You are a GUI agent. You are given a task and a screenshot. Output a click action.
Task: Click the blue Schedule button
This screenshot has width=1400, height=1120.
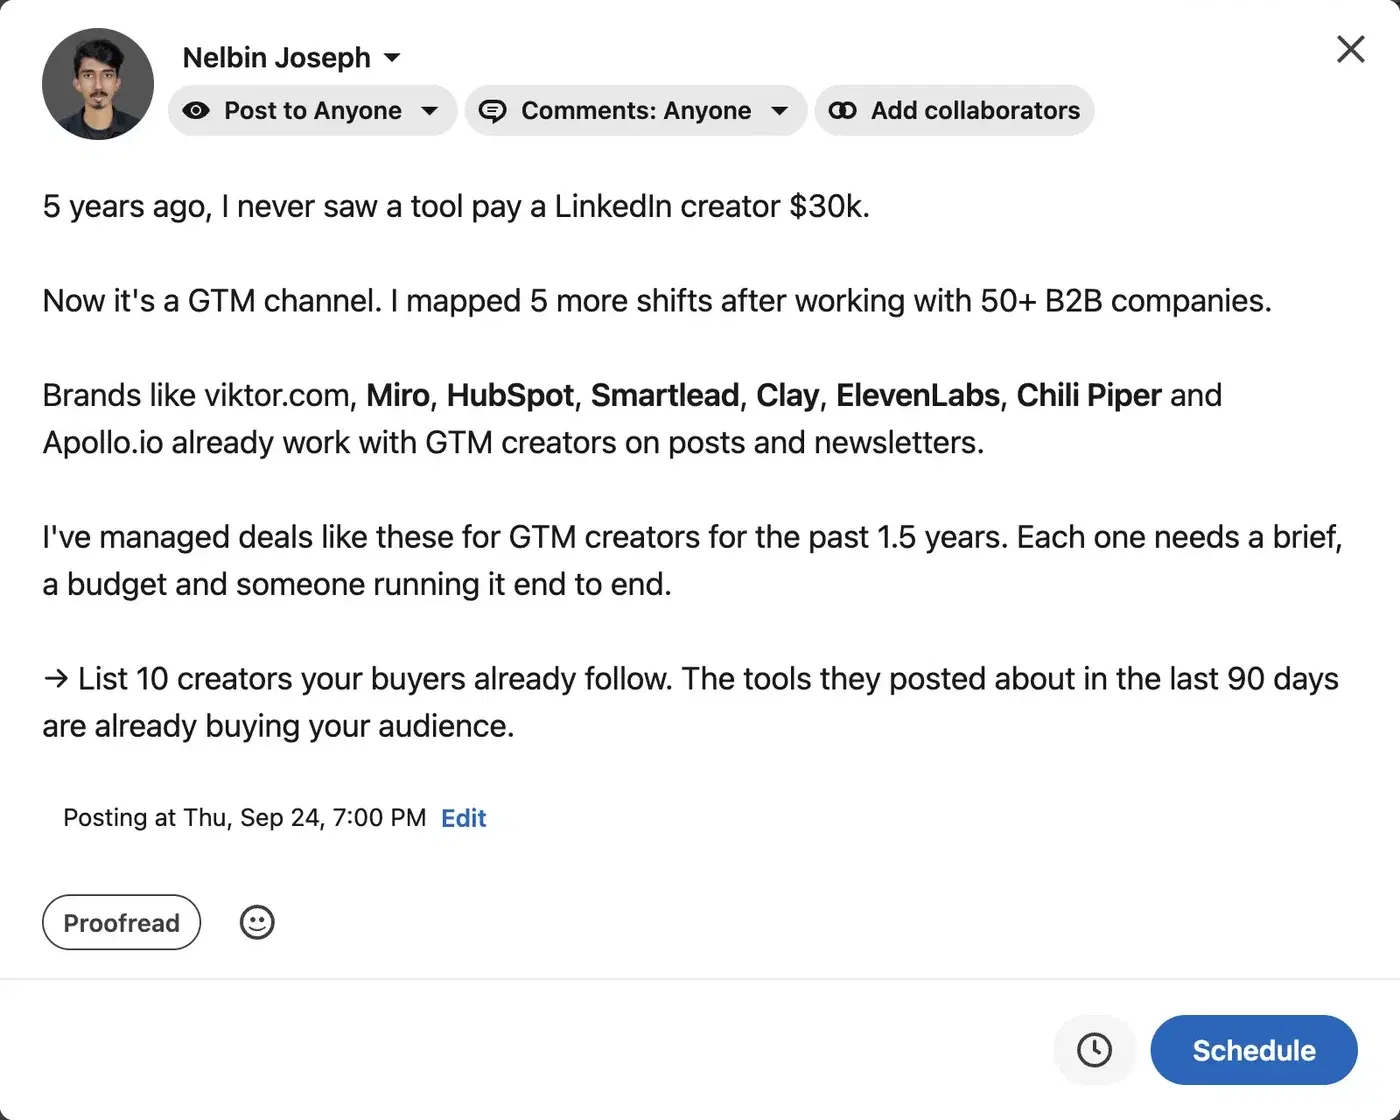tap(1254, 1050)
